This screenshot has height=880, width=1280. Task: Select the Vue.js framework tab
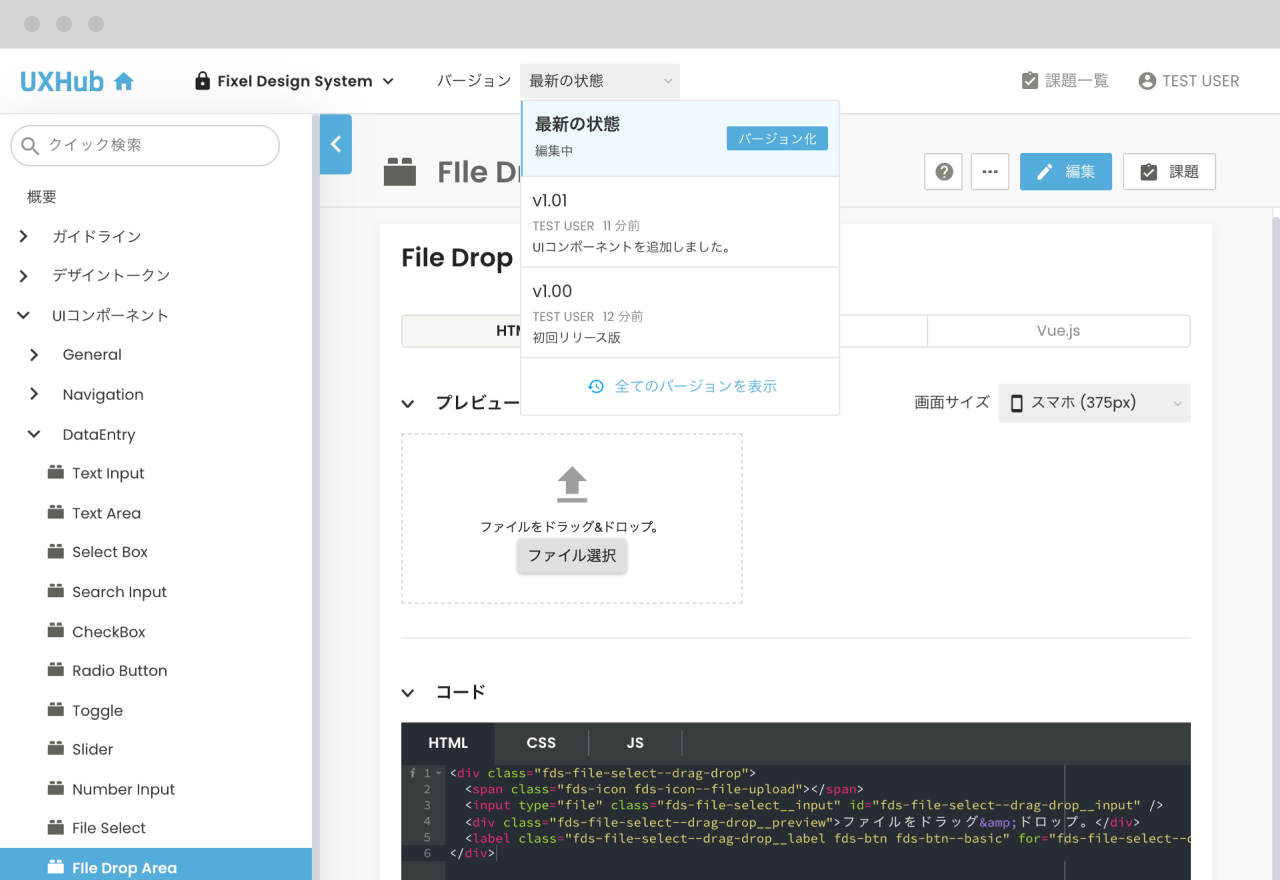tap(1058, 331)
